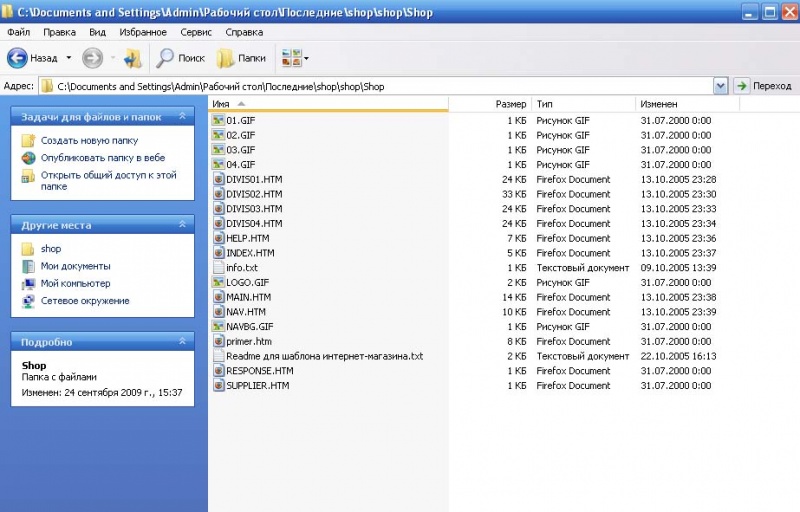Click 'Создать новую папку' link
Viewport: 800px width, 512px height.
point(89,141)
